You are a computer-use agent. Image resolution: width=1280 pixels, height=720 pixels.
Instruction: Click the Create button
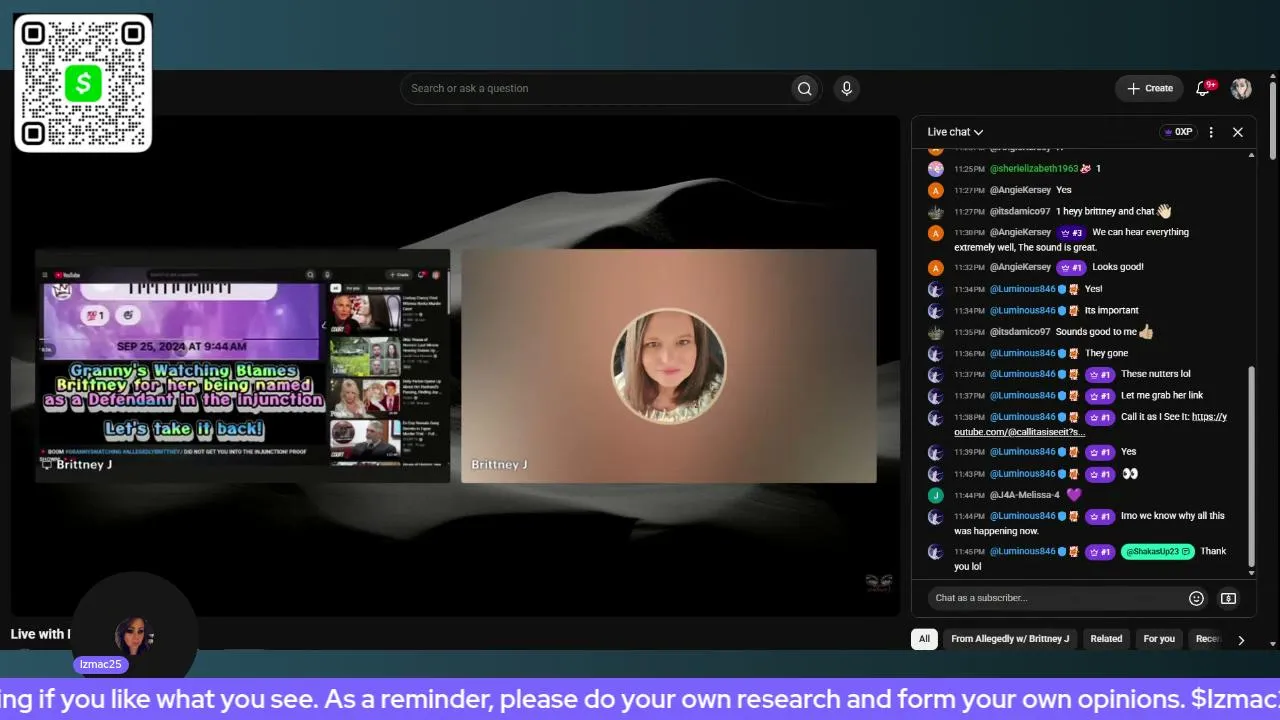coord(1150,89)
